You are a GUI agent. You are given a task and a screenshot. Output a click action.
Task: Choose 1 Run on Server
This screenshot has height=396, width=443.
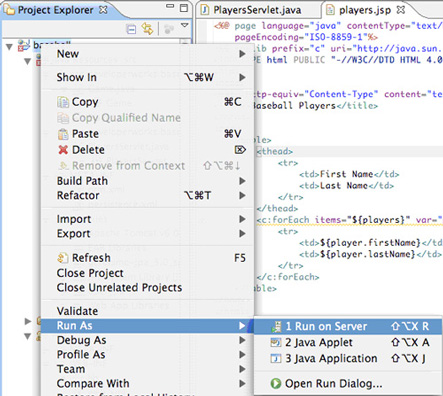(348, 326)
